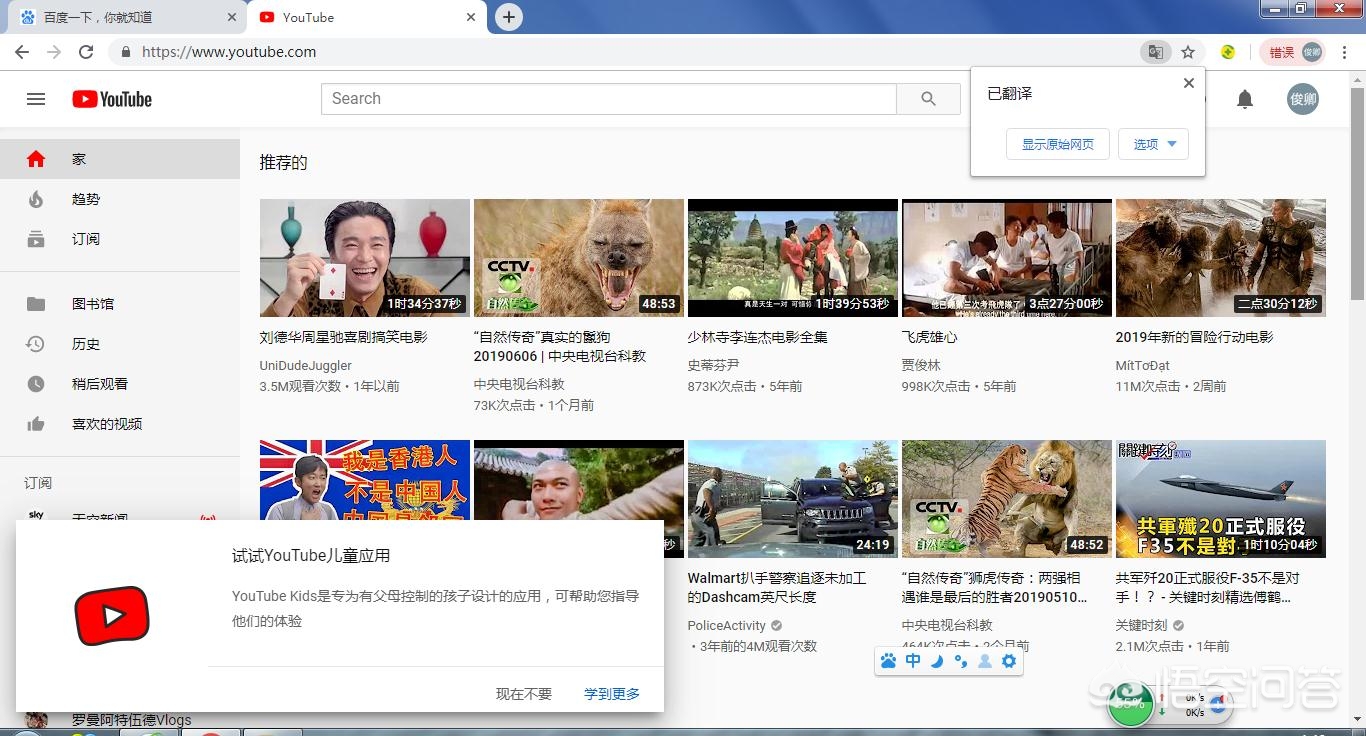Click the YouTube logo
Screen dimensions: 1366x736
(x=112, y=99)
